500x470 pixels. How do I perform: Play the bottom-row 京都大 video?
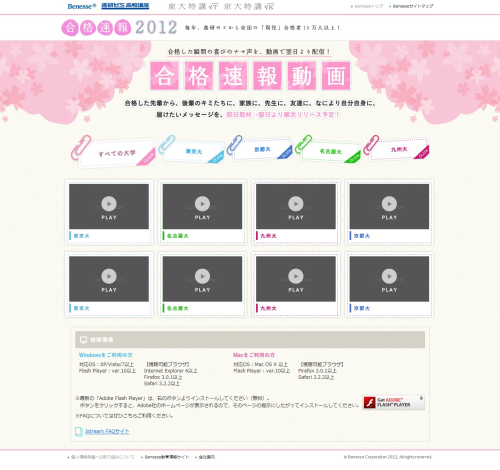coord(389,279)
